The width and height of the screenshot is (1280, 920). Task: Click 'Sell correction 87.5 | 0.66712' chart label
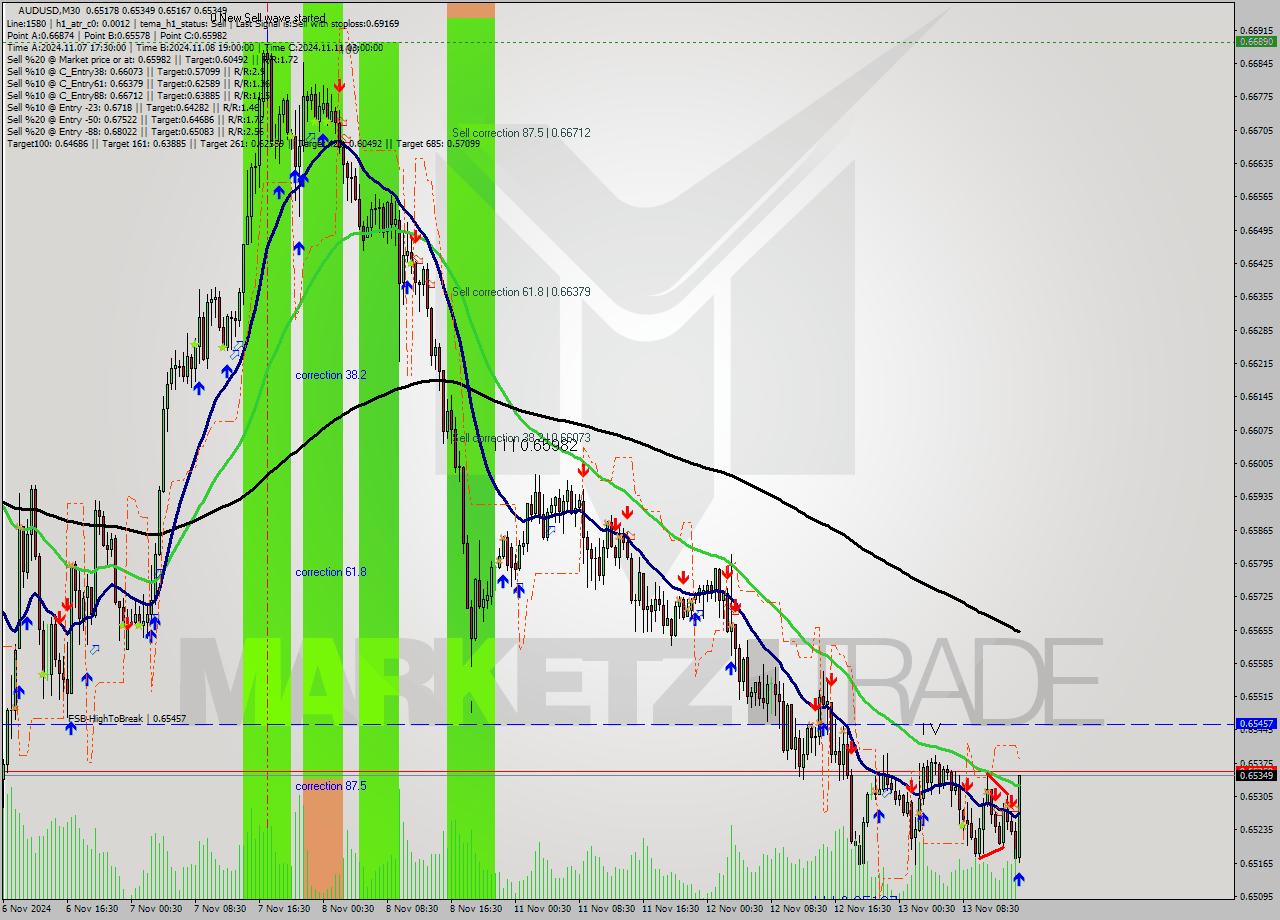521,133
